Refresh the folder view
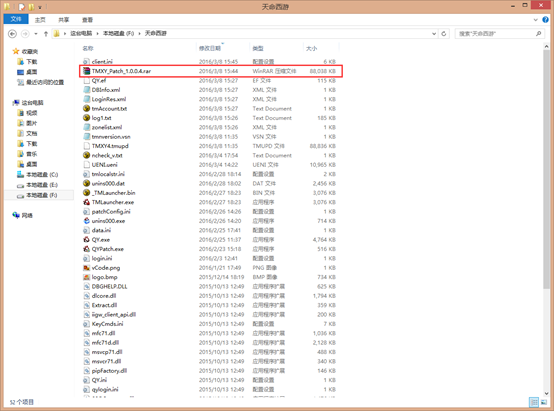 tap(444, 34)
